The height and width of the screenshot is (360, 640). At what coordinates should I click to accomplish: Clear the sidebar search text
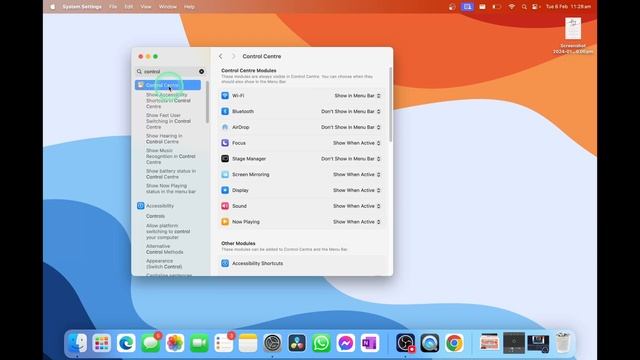click(202, 71)
